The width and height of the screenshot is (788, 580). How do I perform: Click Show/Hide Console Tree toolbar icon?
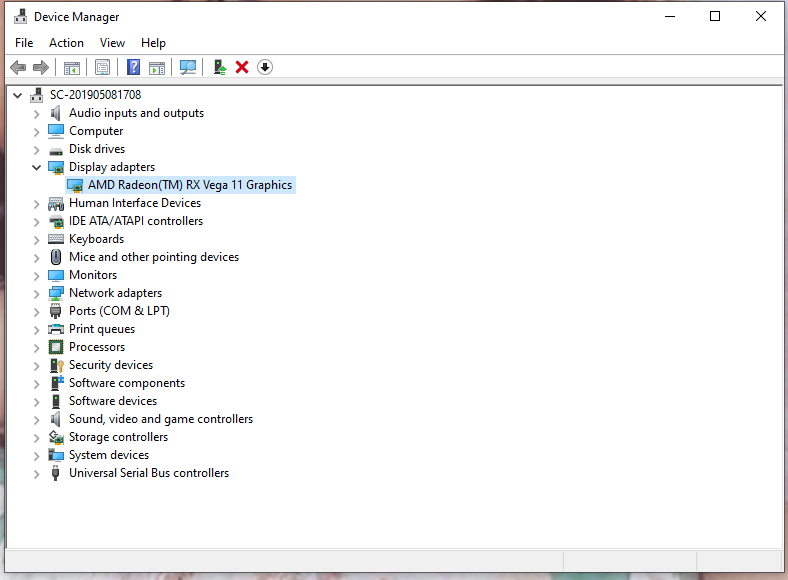72,67
